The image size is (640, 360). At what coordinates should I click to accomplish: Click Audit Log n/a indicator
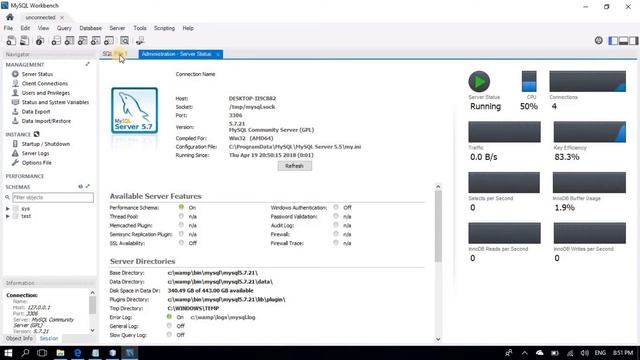click(x=336, y=225)
